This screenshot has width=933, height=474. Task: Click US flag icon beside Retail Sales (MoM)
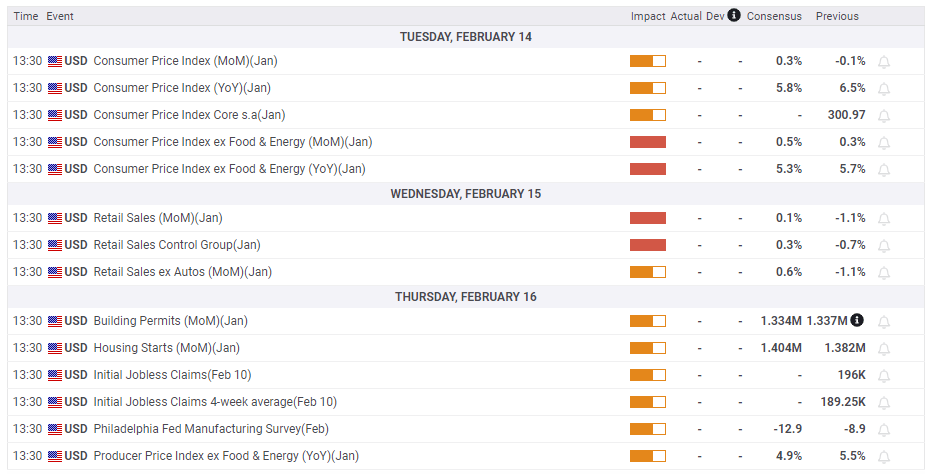[55, 218]
